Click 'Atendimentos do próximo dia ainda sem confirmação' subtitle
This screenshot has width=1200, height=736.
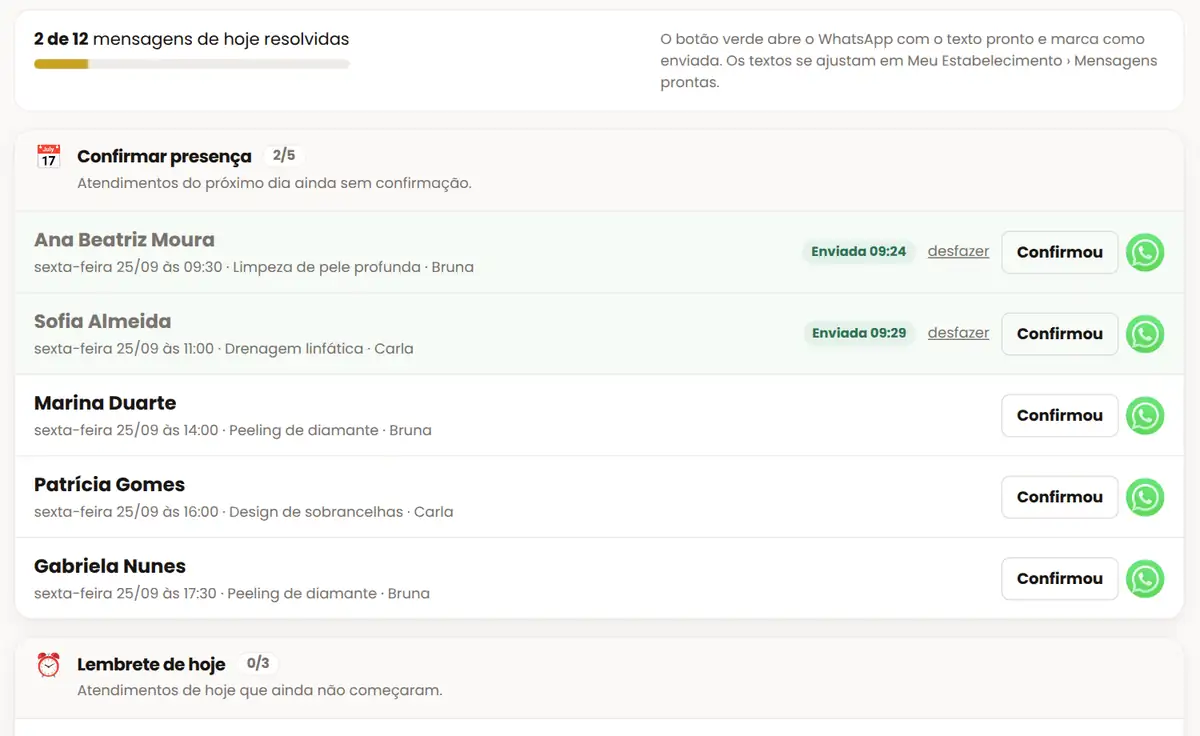point(274,184)
